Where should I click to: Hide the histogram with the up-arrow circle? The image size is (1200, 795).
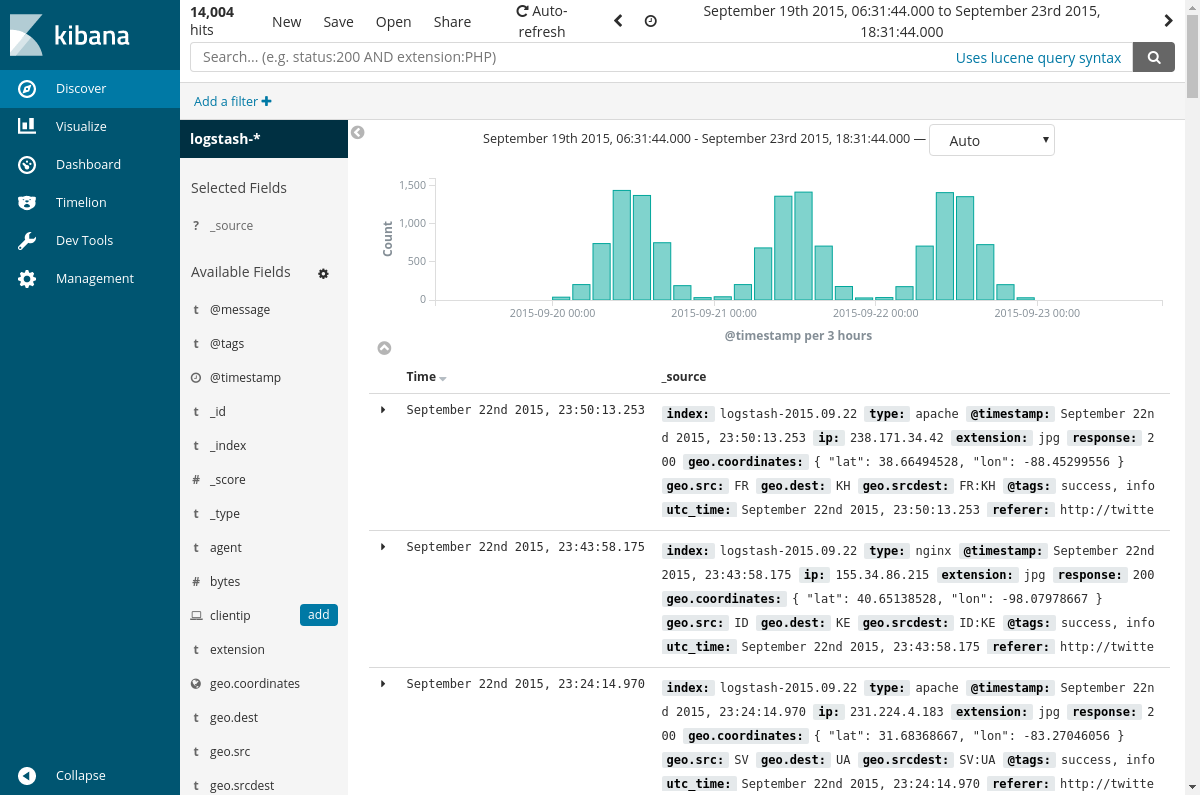(384, 348)
